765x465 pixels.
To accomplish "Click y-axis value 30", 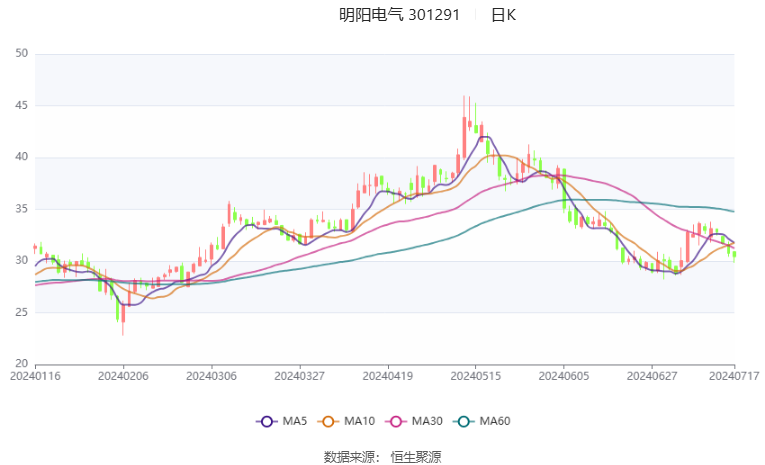I will [x=21, y=261].
